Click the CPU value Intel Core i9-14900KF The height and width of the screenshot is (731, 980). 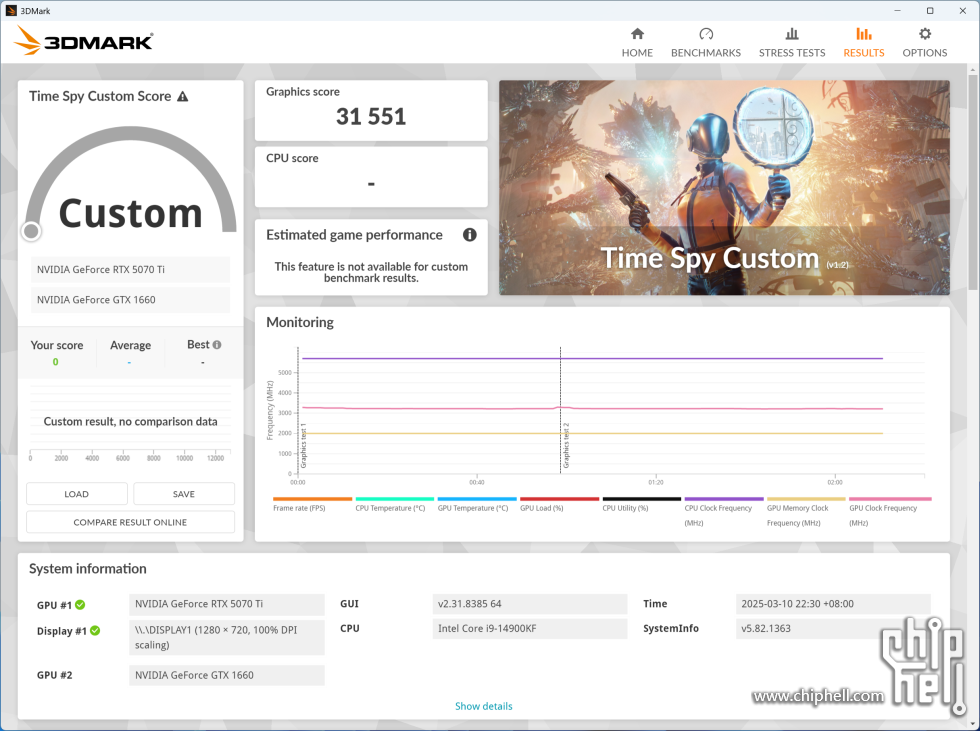point(529,629)
